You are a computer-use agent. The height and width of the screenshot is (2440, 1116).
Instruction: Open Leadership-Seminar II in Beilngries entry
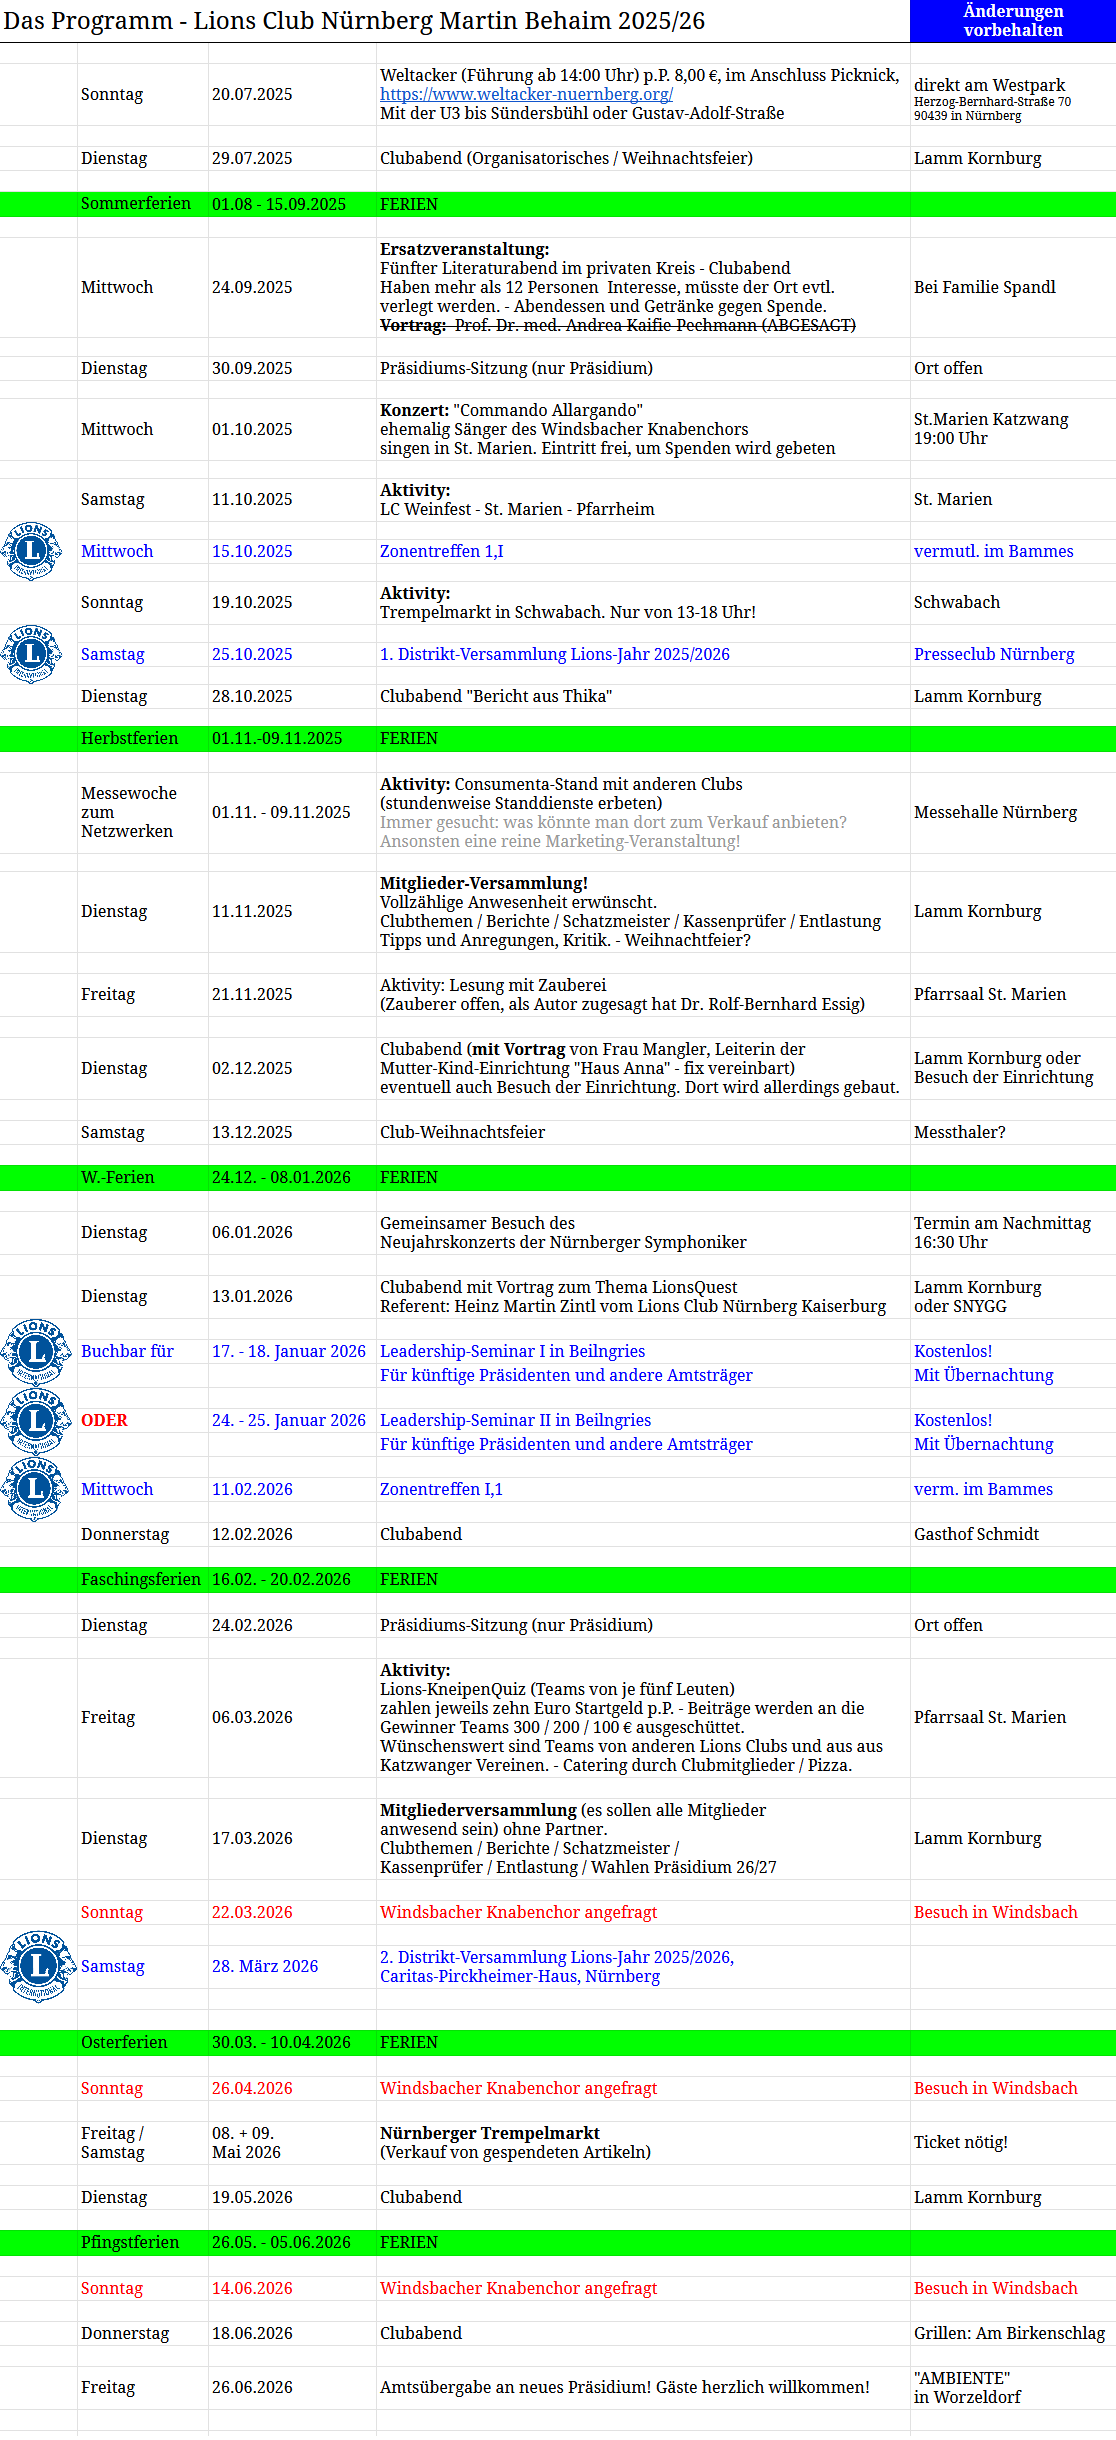click(x=515, y=1420)
